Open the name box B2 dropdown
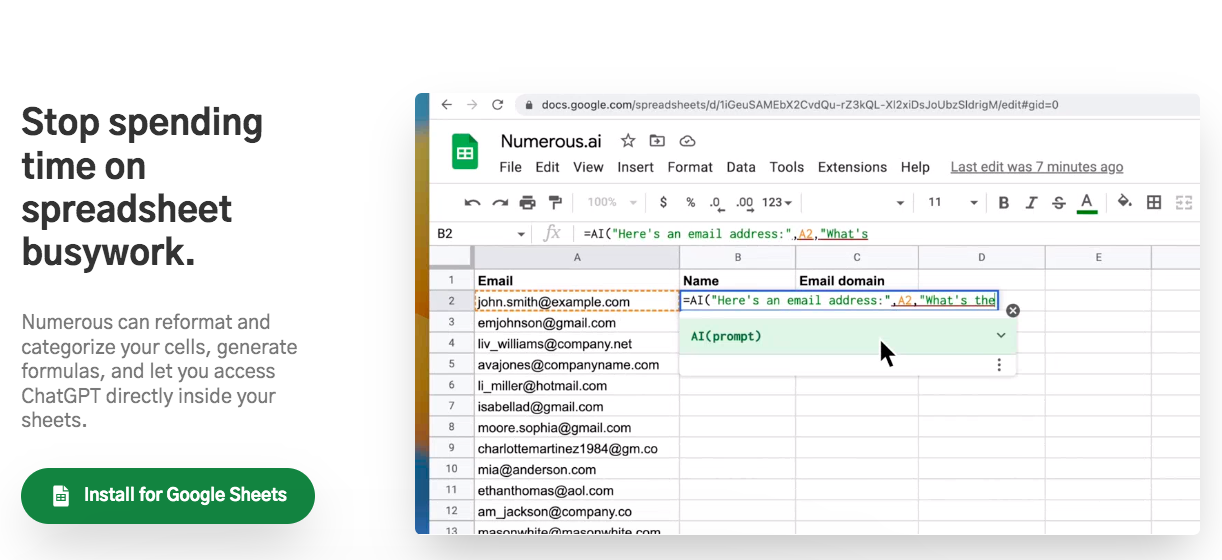Screen dimensions: 1222x560 (x=521, y=234)
